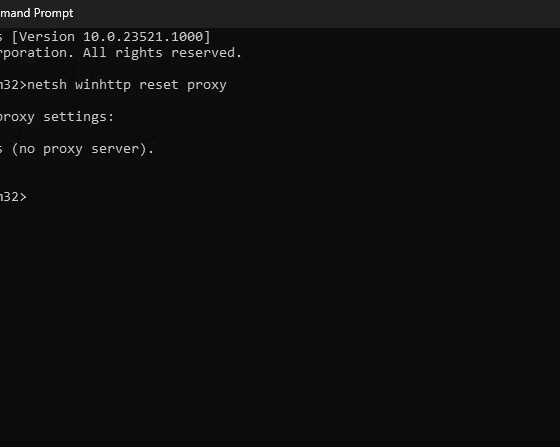Click the Version 10.0.23521.1000 text
Viewport: 560px width, 447px height.
111,36
